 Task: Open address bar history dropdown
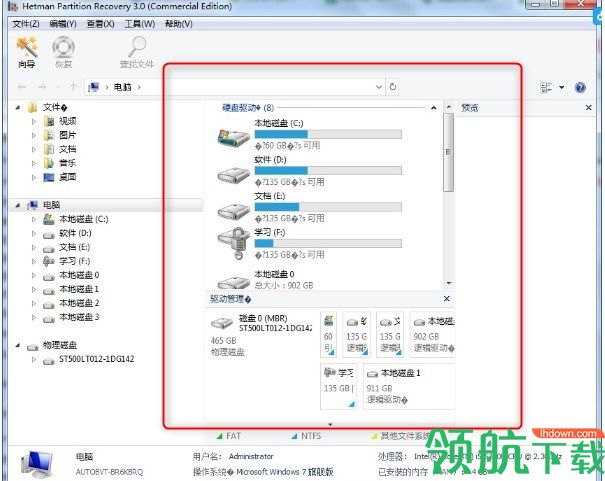379,87
